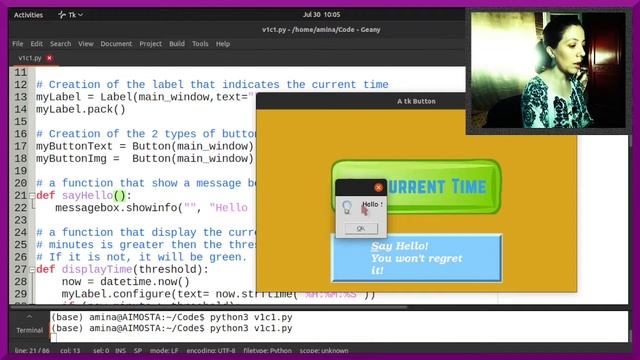Open the Build menu
The height and width of the screenshot is (360, 640).
[x=177, y=44]
